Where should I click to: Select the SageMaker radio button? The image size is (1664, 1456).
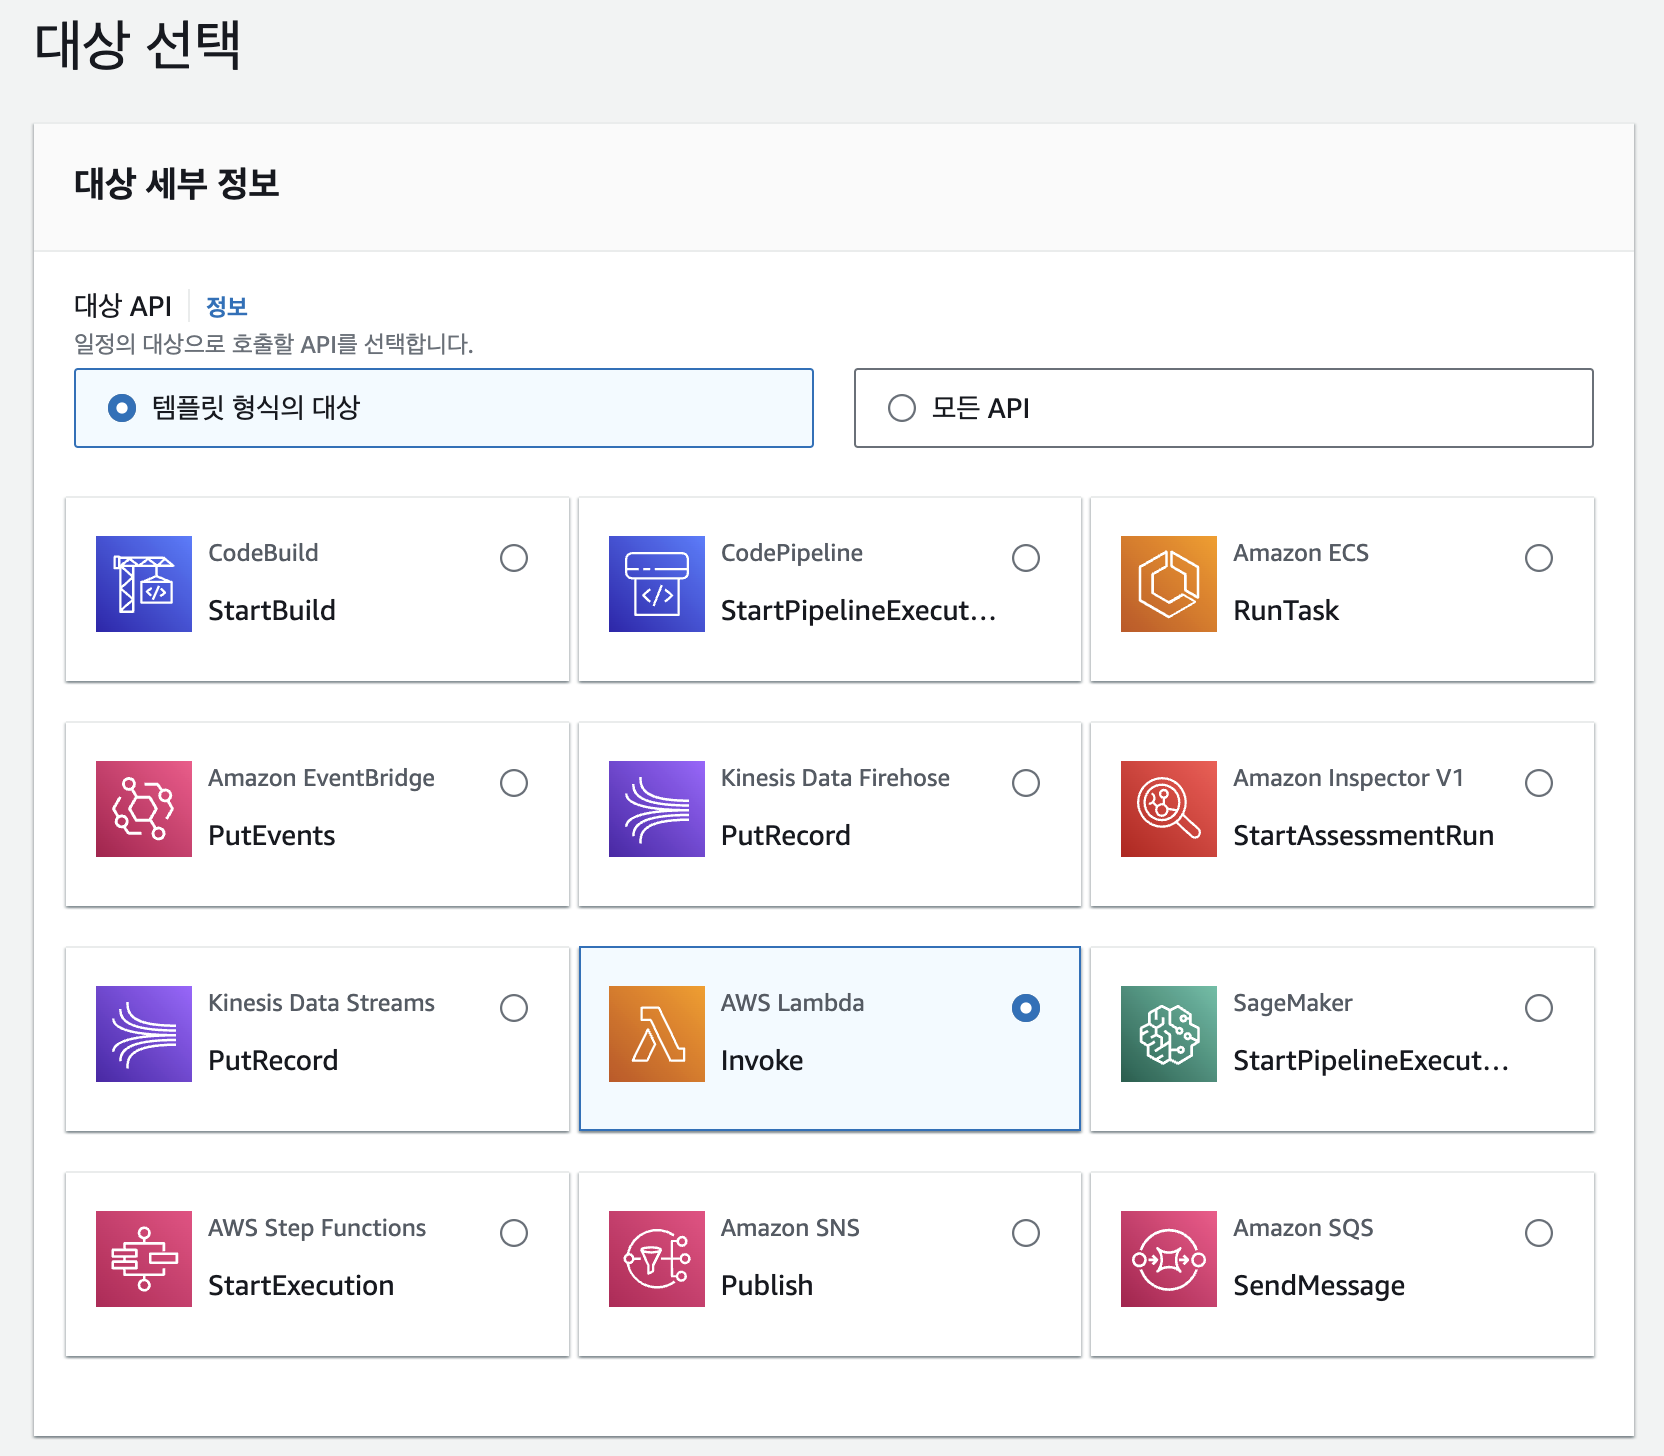[1539, 1008]
